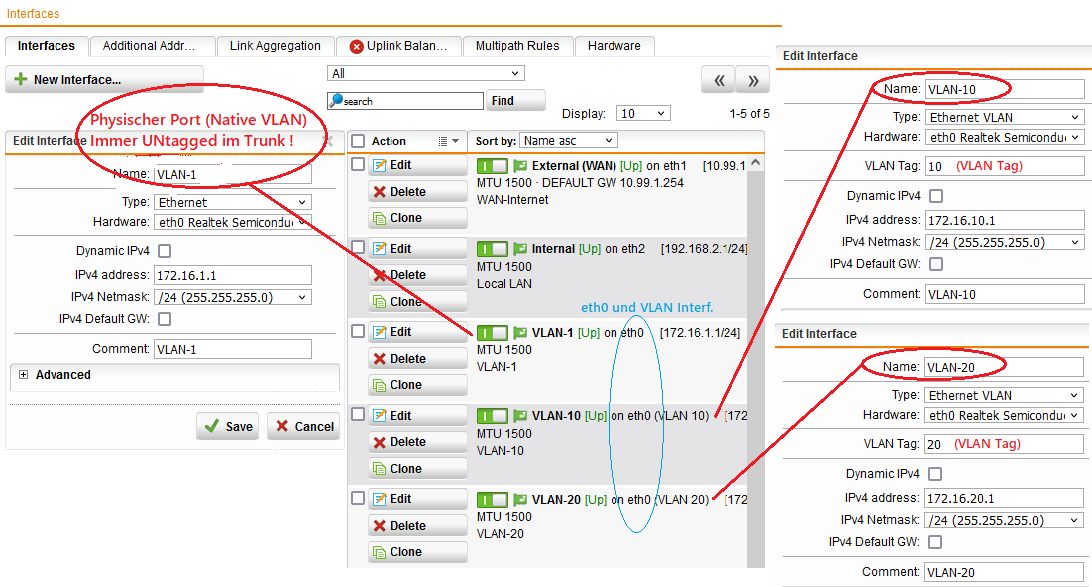1092x587 pixels.
Task: Edit the Internal interface
Action: pyautogui.click(x=417, y=249)
